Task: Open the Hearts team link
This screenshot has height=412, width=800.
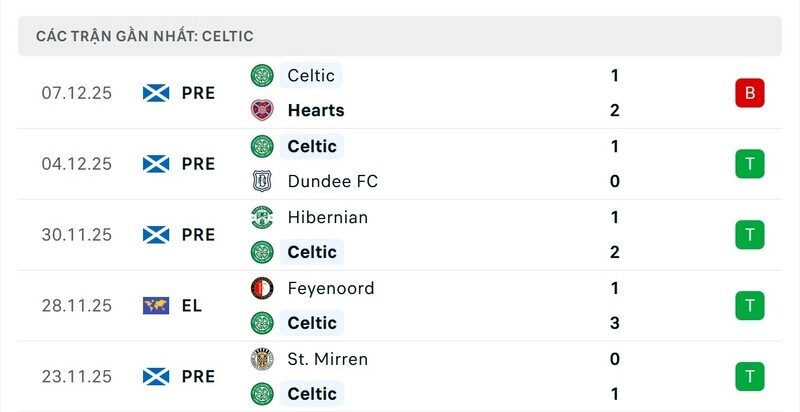Action: point(315,110)
